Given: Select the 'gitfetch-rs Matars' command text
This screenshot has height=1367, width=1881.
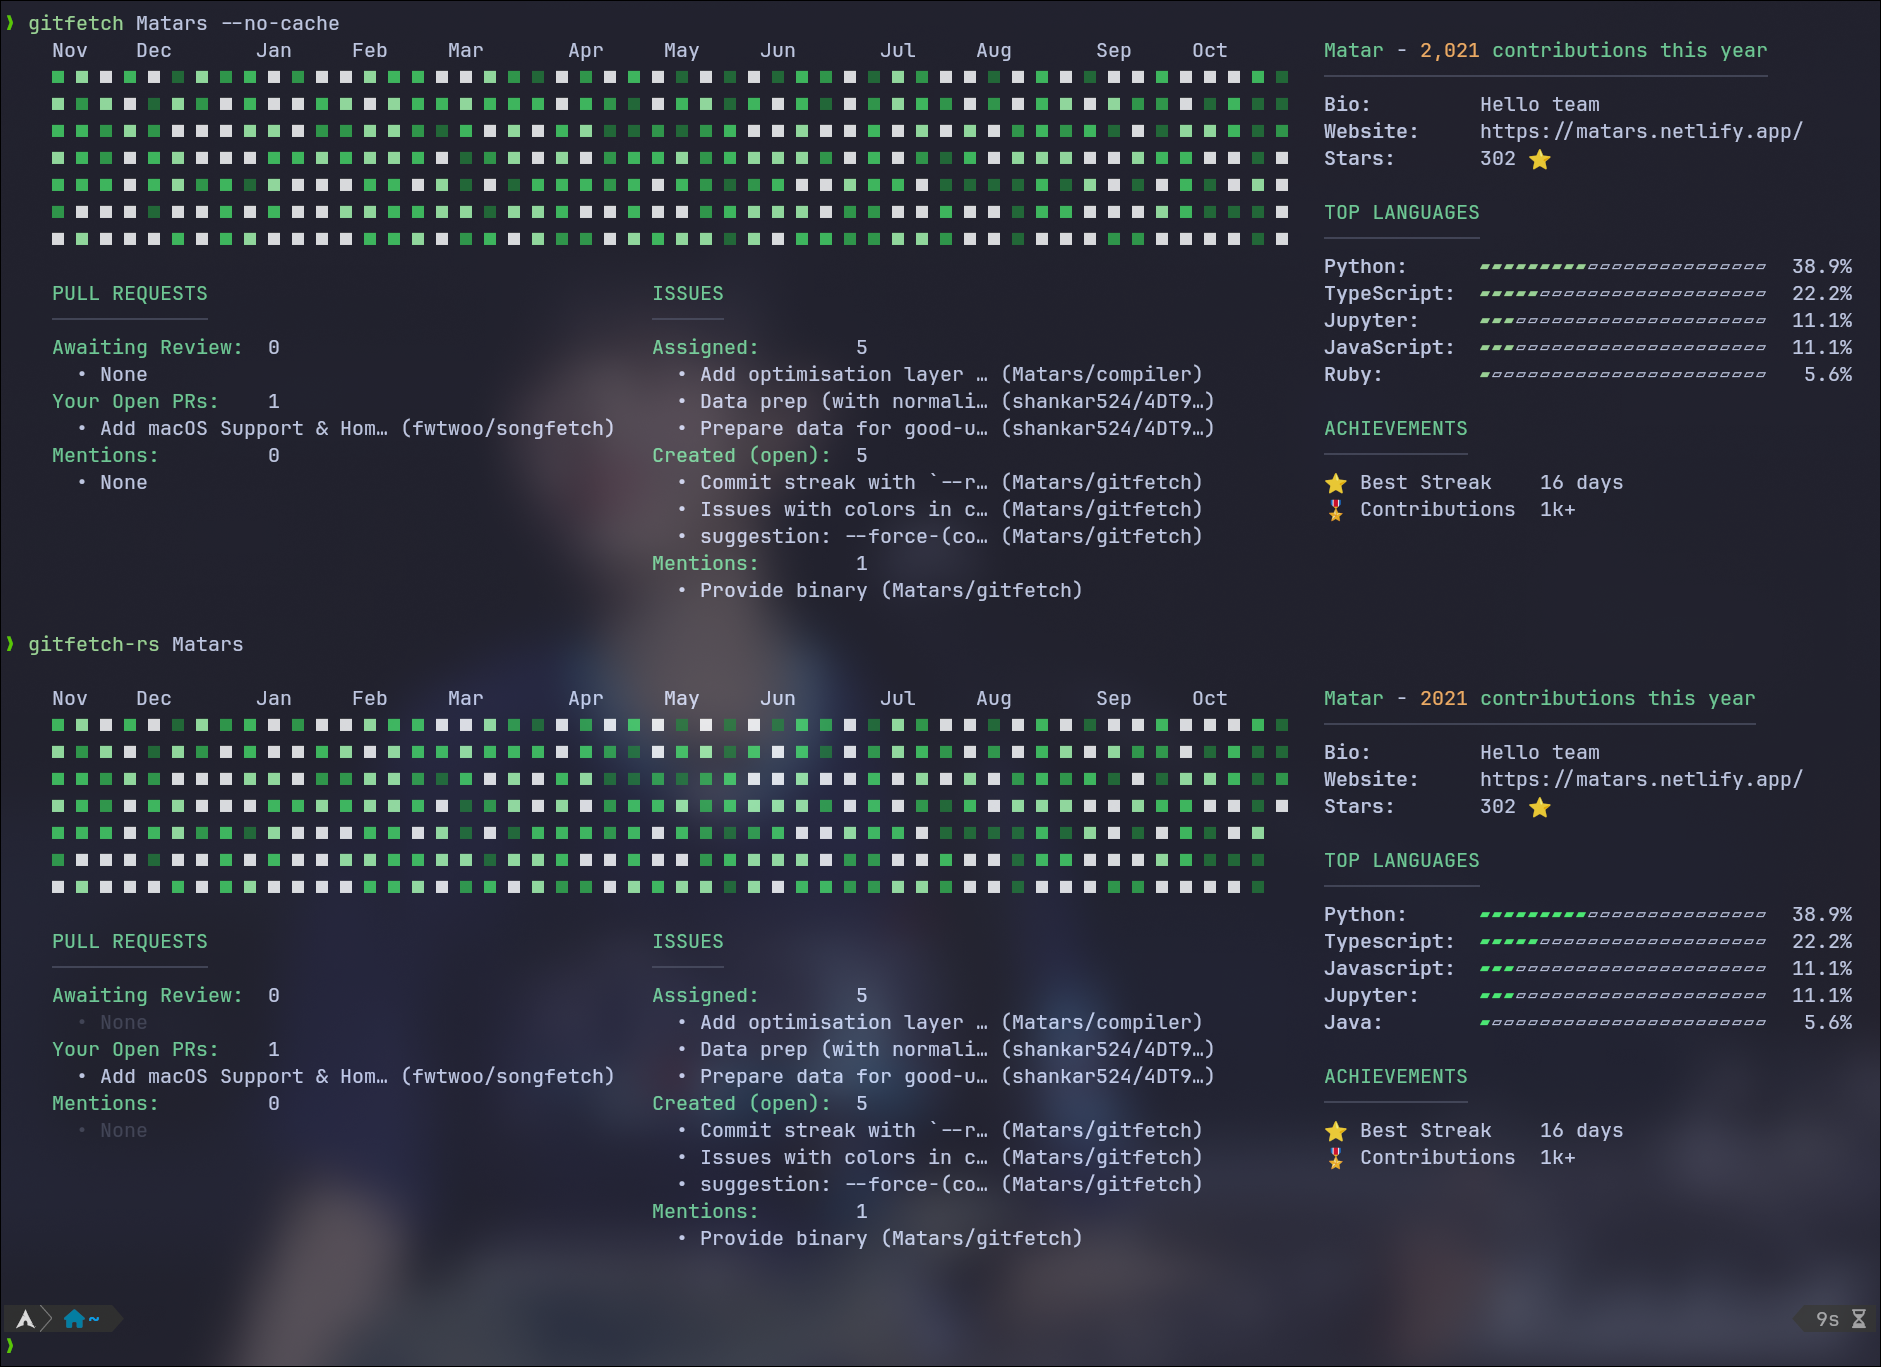Looking at the screenshot, I should (x=135, y=645).
